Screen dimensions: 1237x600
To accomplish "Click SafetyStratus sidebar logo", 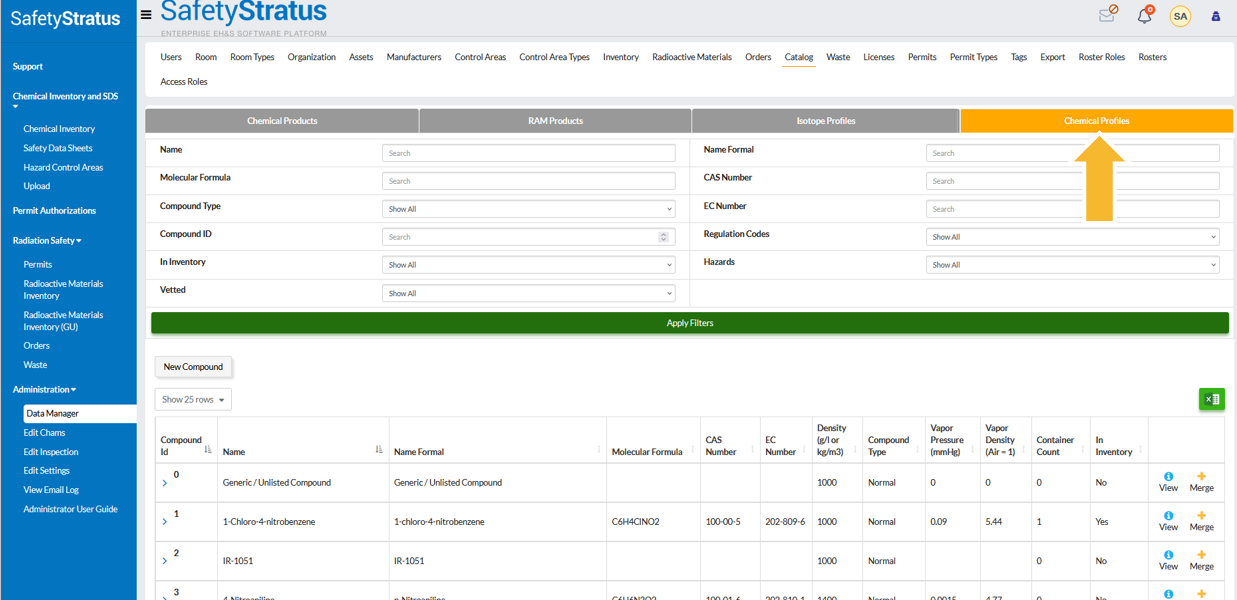I will point(66,18).
